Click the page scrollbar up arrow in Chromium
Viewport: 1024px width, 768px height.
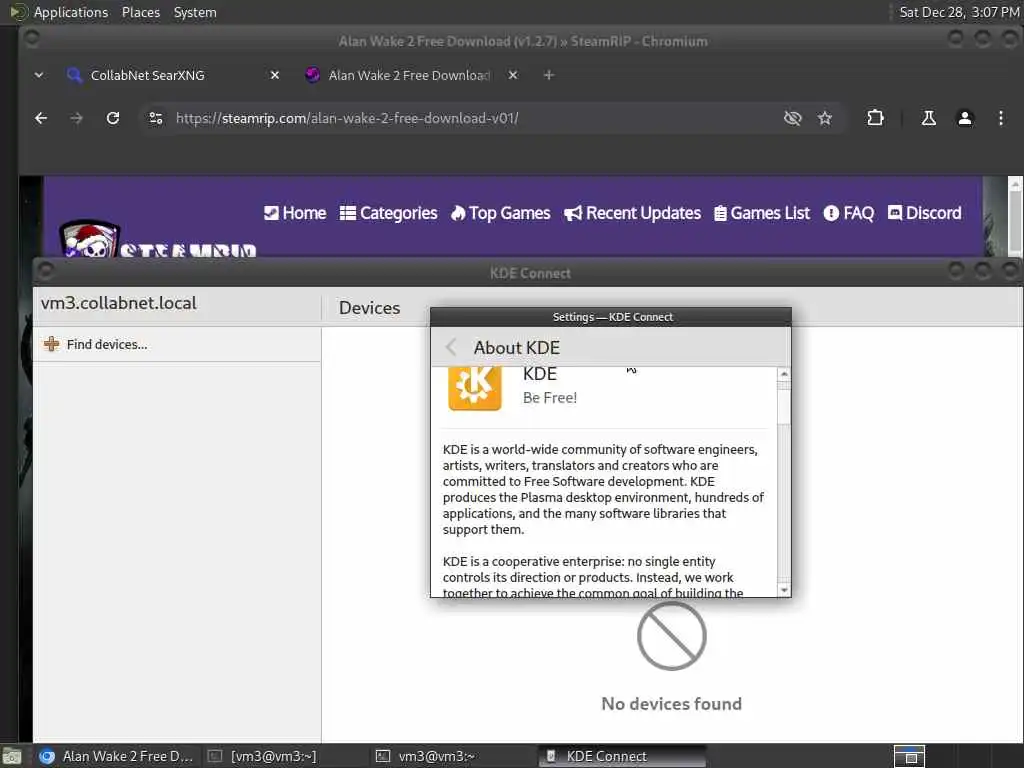click(x=1015, y=185)
